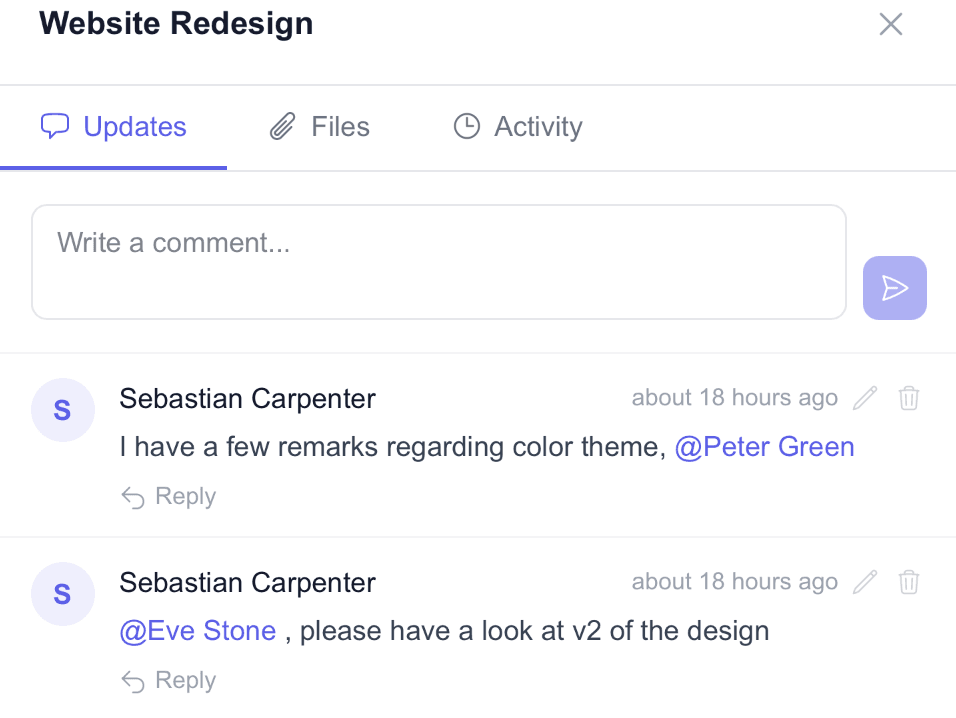Screen dimensions: 956x718
Task: Reply to the color theme remarks comment
Action: (x=169, y=497)
